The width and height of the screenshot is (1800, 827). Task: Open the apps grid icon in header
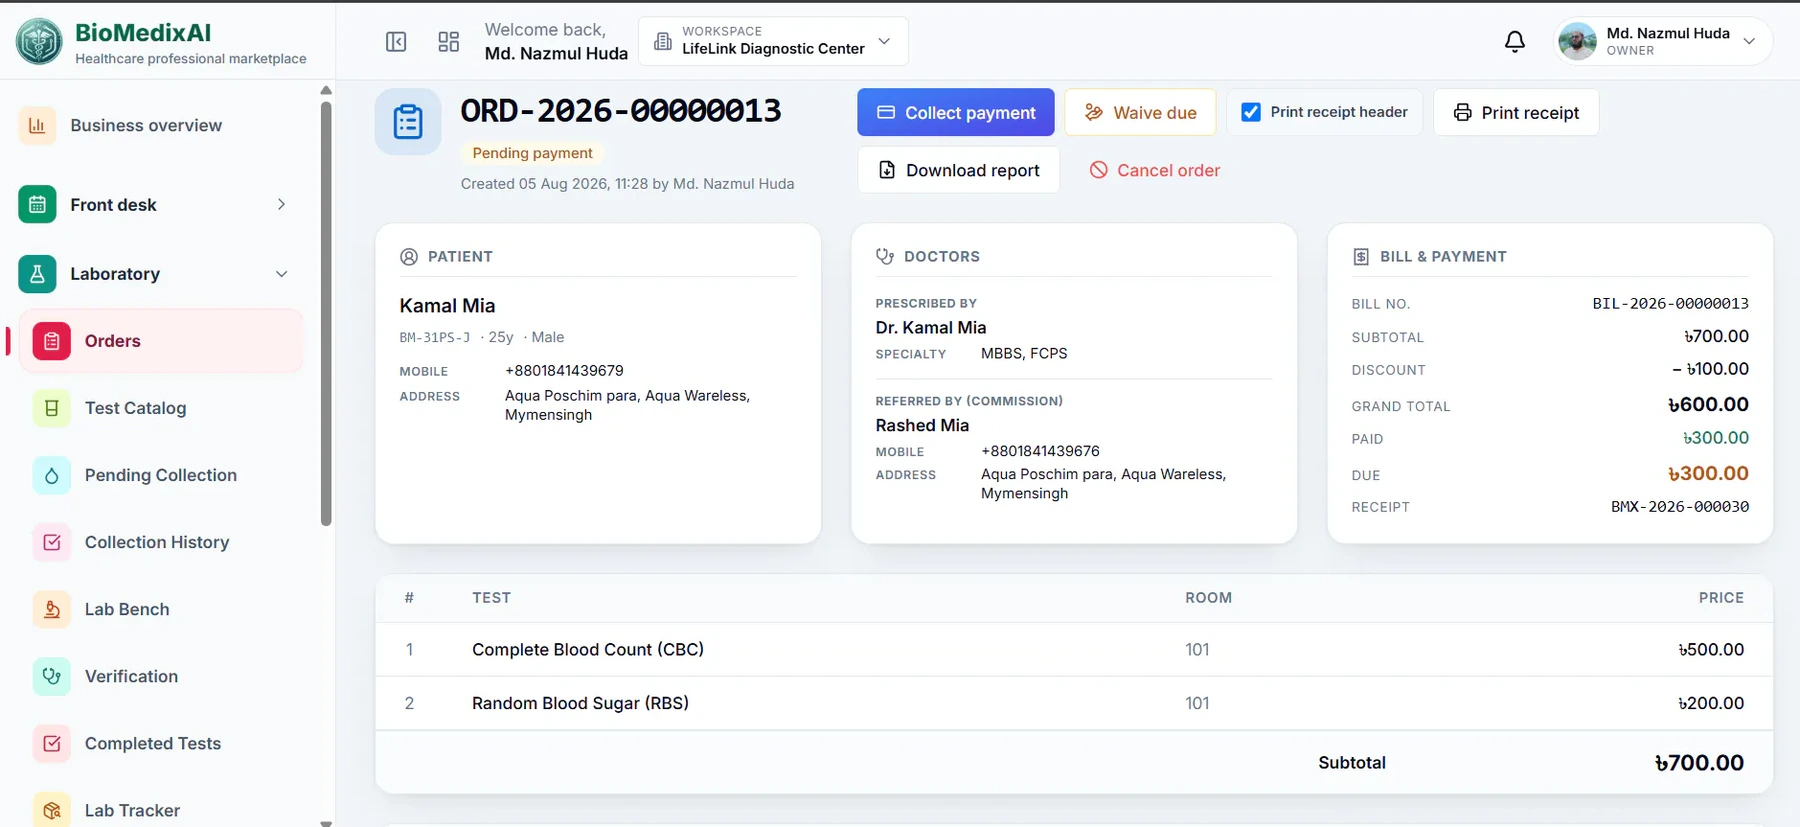pyautogui.click(x=449, y=42)
